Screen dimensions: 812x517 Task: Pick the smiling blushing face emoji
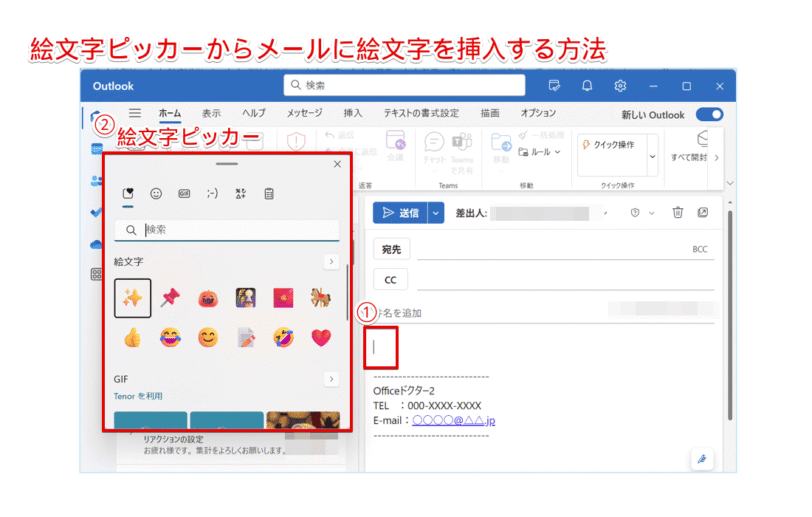tap(208, 338)
